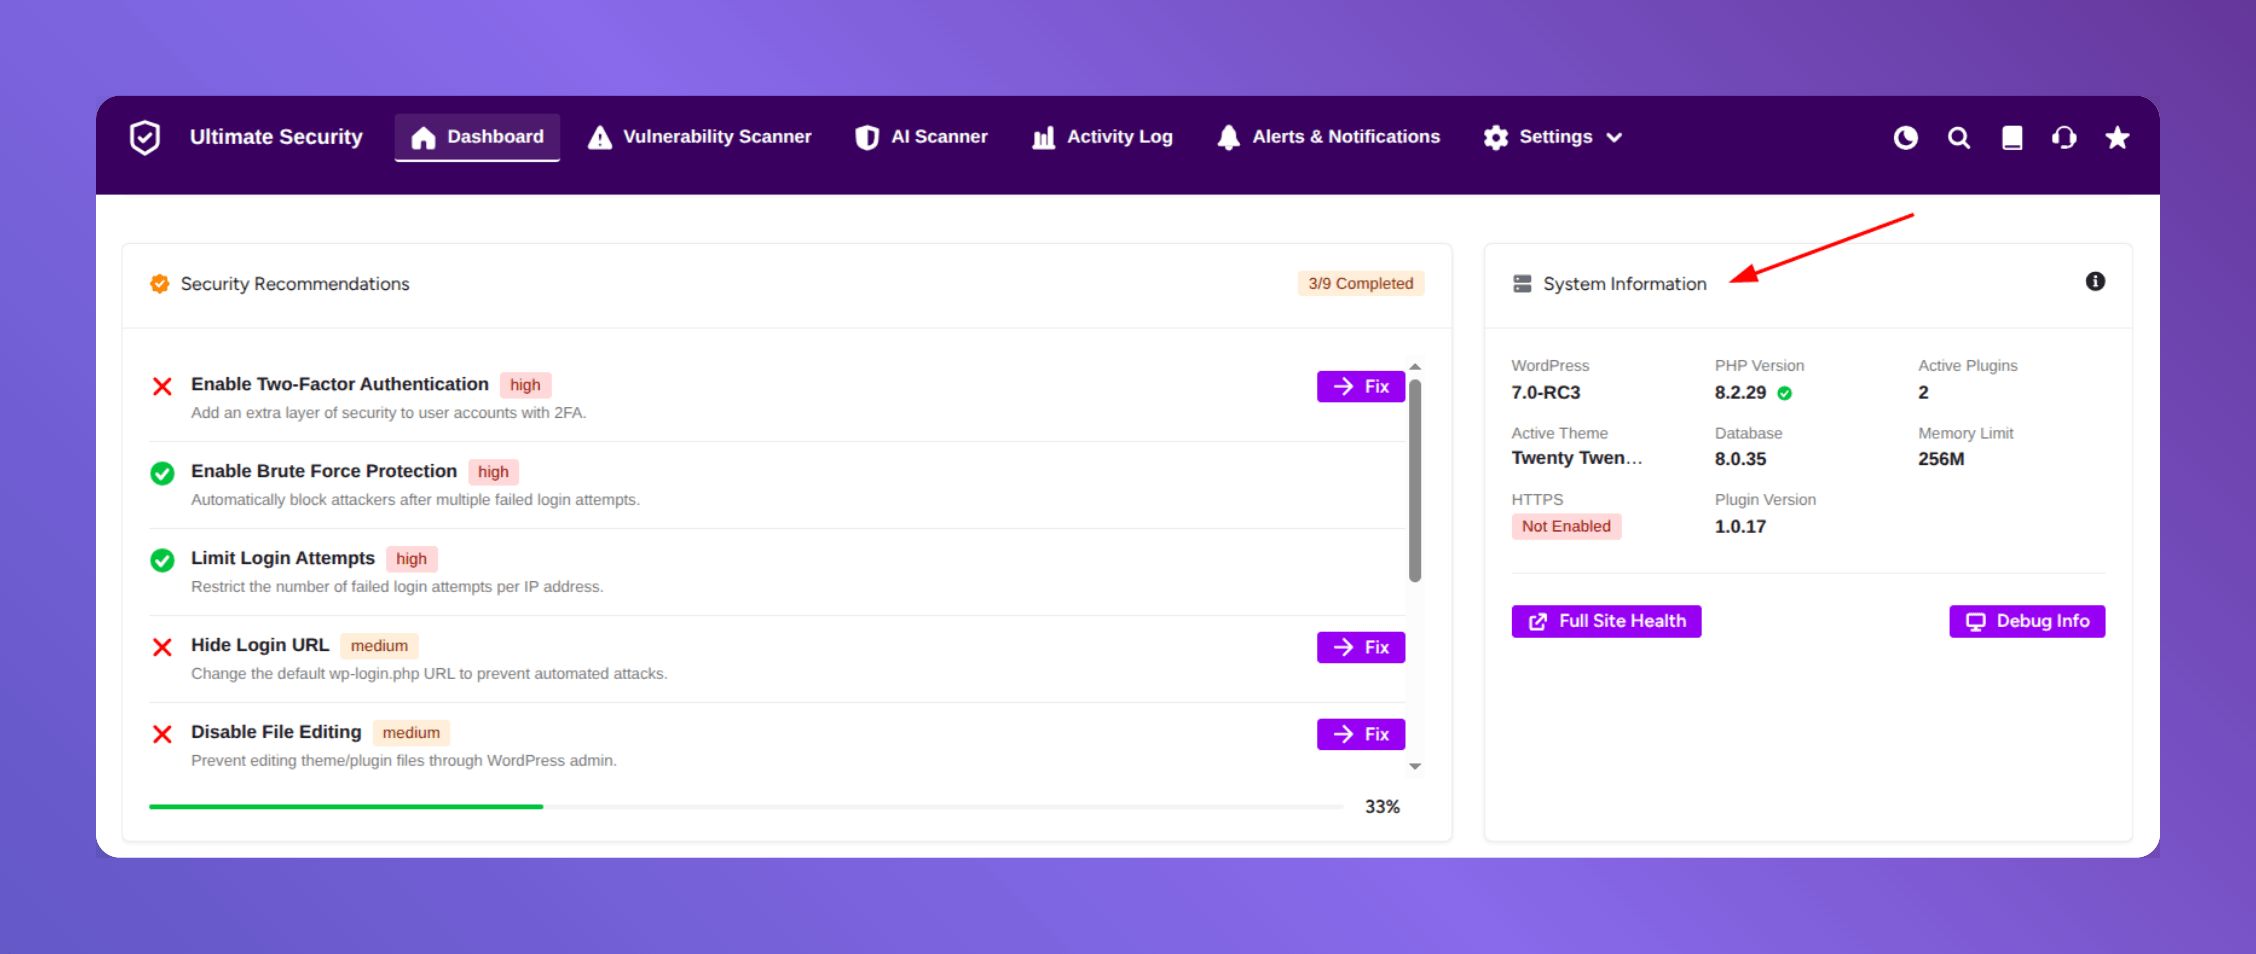The height and width of the screenshot is (954, 2256).
Task: Click the Active Plugins count 2
Action: (x=1923, y=393)
